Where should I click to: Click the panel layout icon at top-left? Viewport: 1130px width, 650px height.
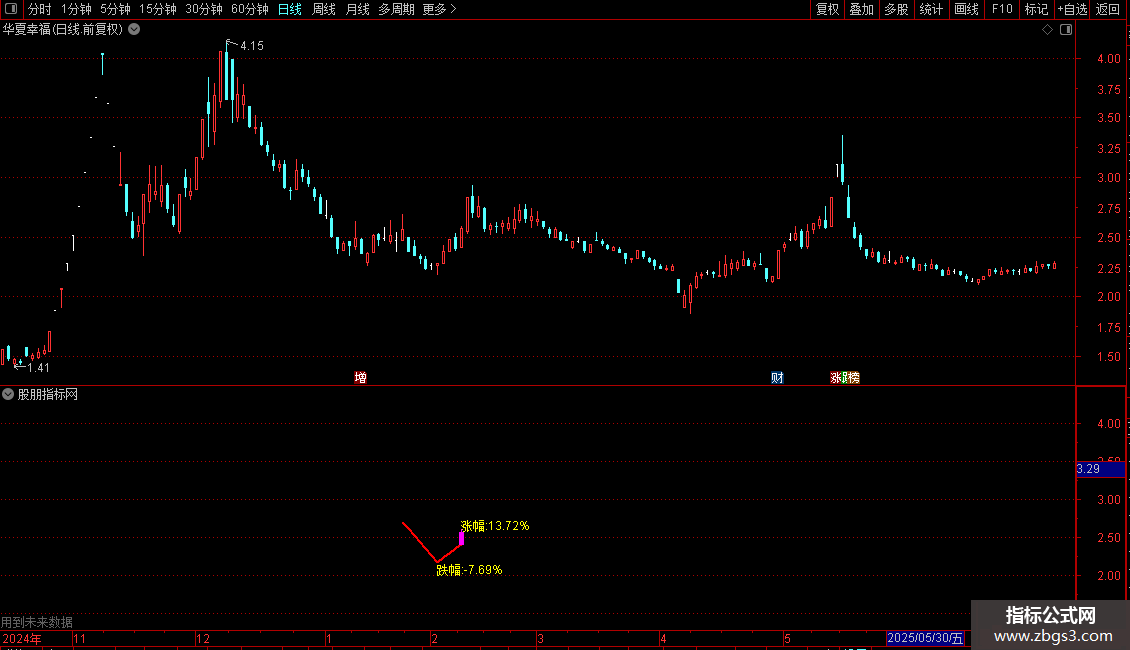(x=11, y=9)
